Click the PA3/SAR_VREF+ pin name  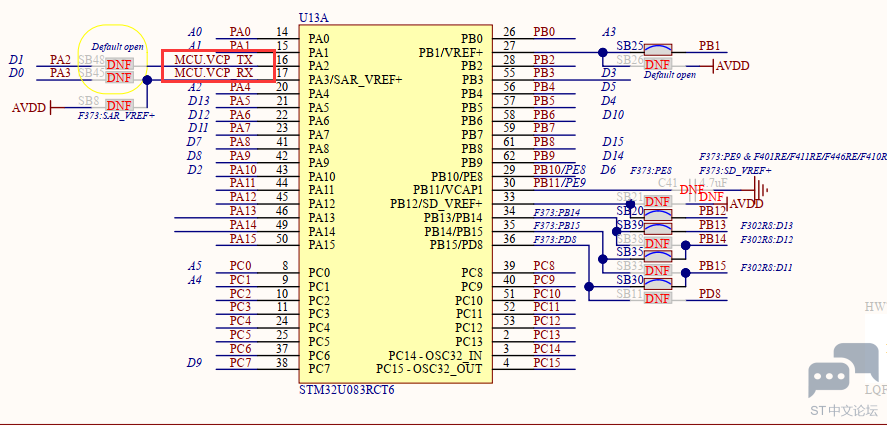tap(355, 80)
